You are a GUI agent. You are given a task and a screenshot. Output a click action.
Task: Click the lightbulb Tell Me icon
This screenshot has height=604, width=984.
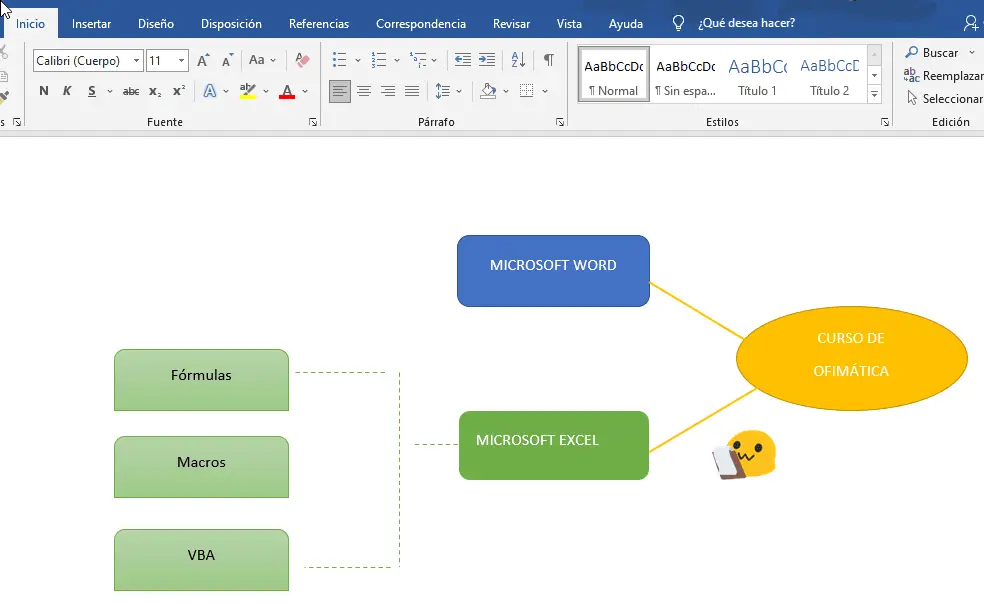678,23
